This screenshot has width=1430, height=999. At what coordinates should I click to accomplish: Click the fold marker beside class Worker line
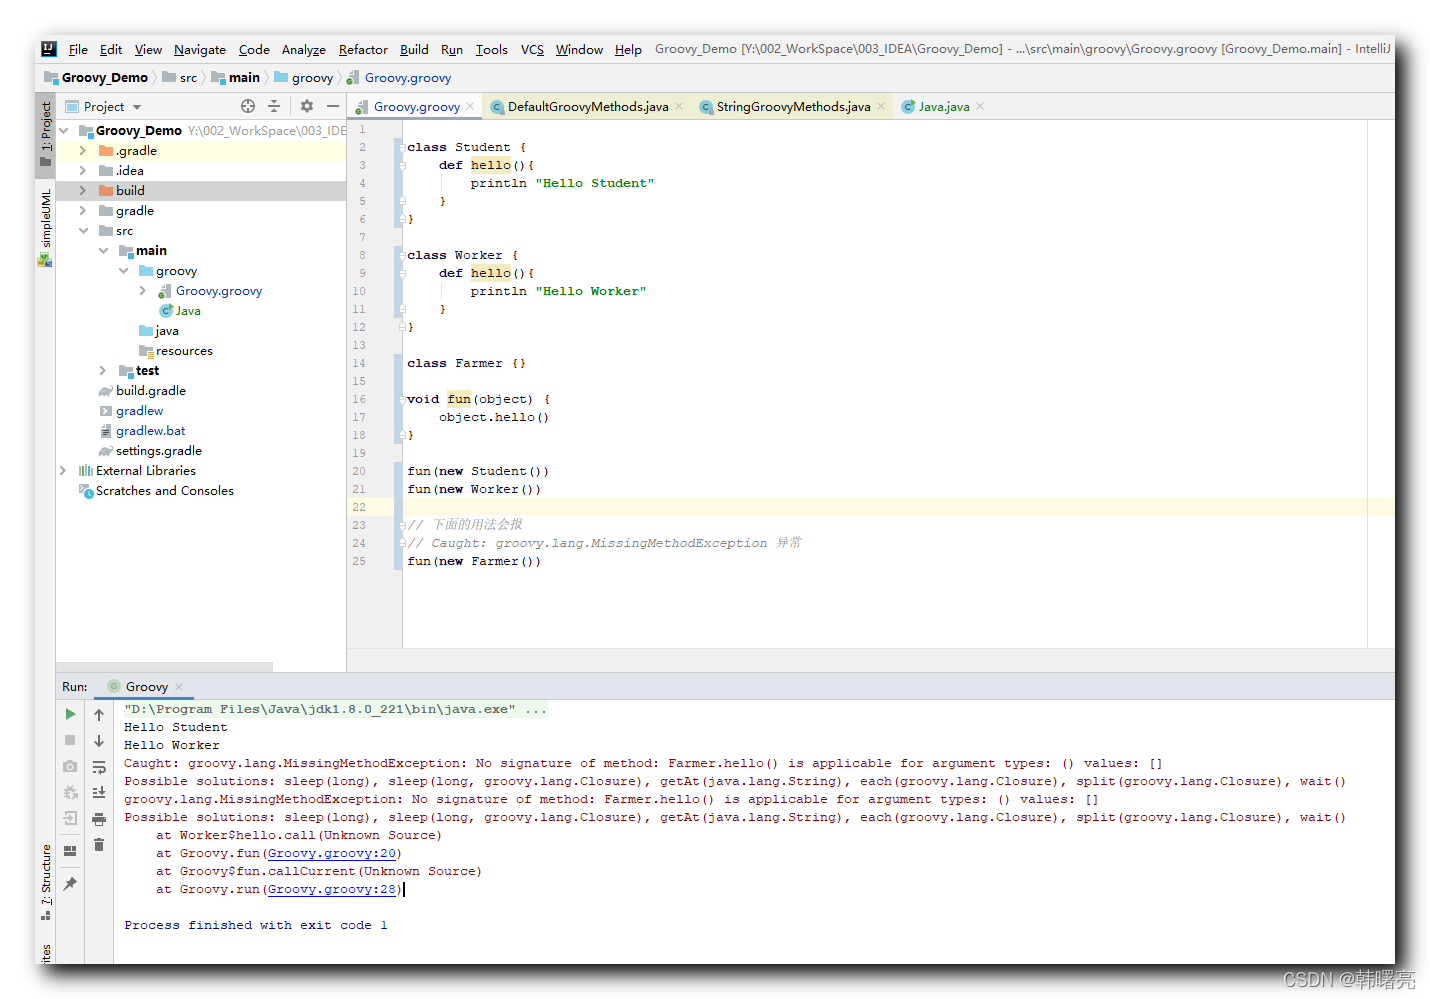click(x=402, y=255)
